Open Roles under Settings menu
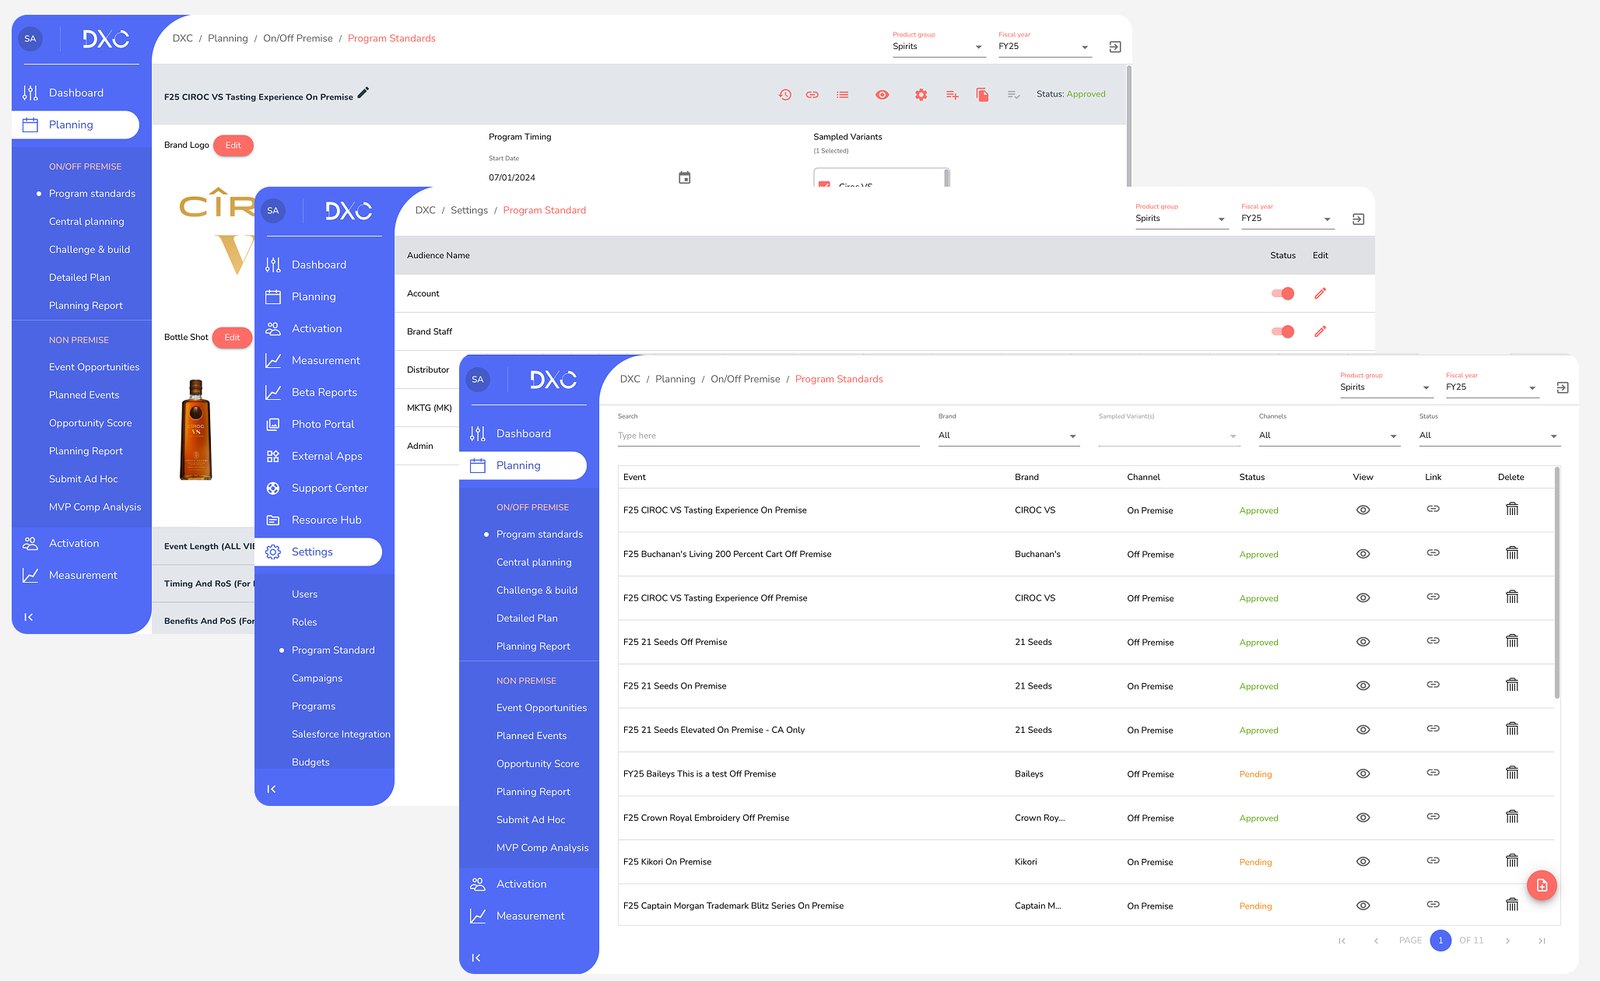The height and width of the screenshot is (981, 1600). pos(304,623)
